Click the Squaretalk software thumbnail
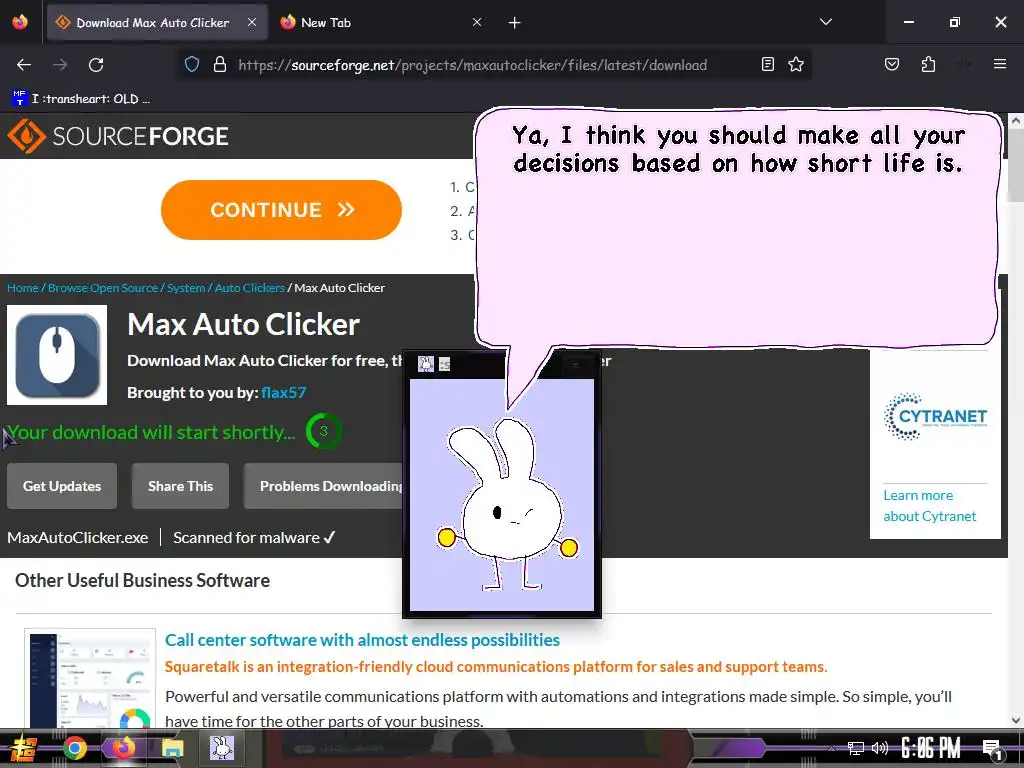1024x768 pixels. pos(90,679)
